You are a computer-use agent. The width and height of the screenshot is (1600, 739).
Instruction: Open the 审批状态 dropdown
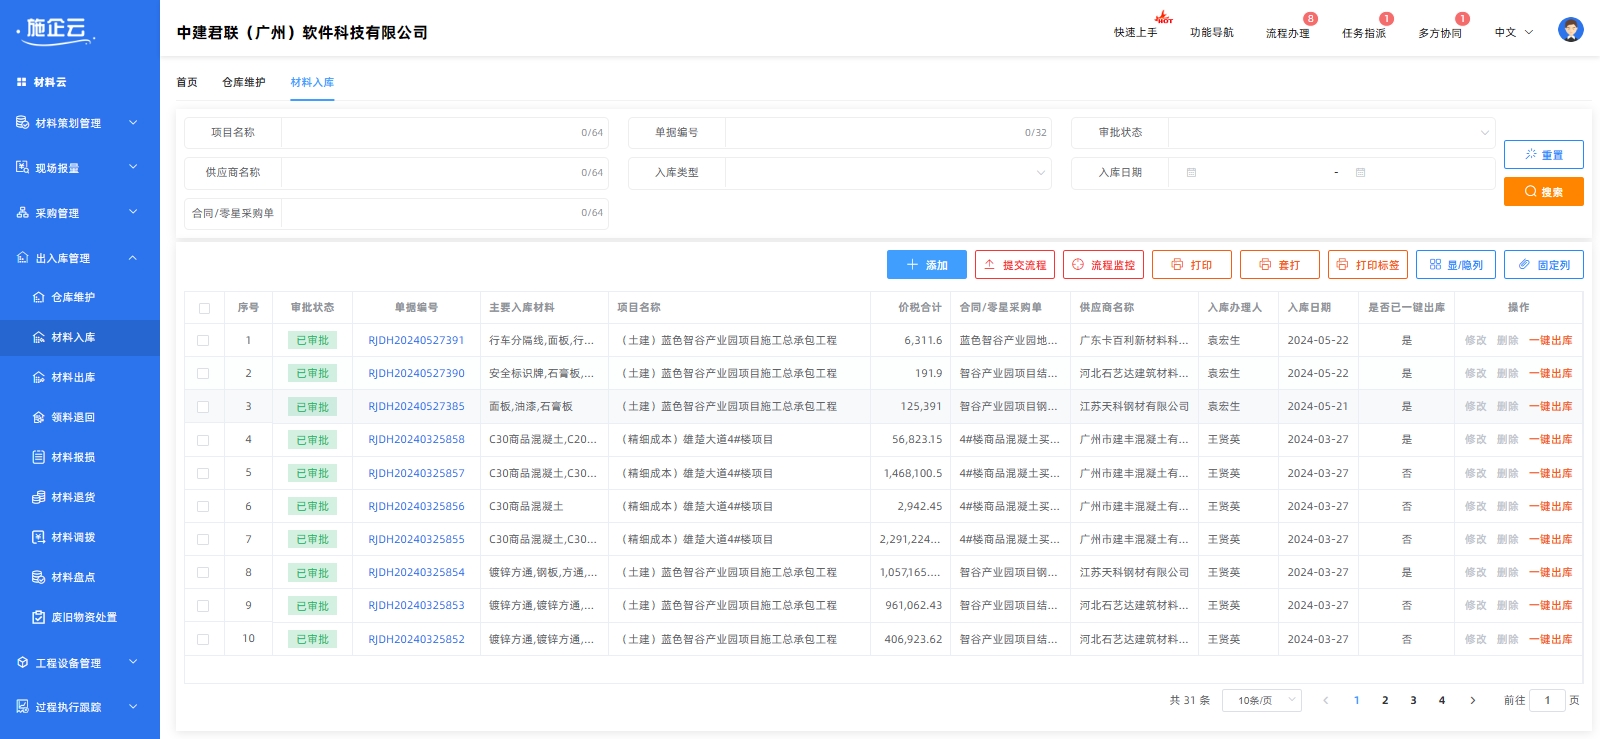point(1331,133)
